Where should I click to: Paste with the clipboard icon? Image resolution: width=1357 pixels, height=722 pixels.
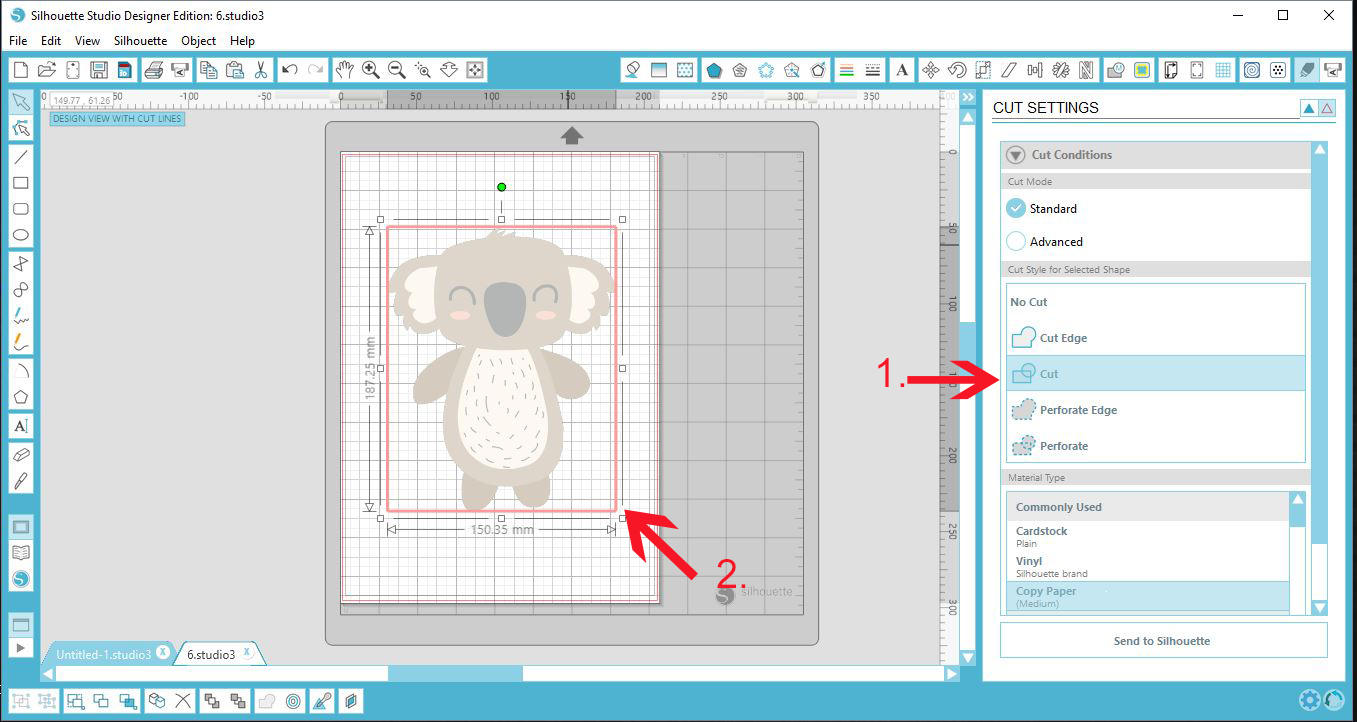pyautogui.click(x=234, y=70)
